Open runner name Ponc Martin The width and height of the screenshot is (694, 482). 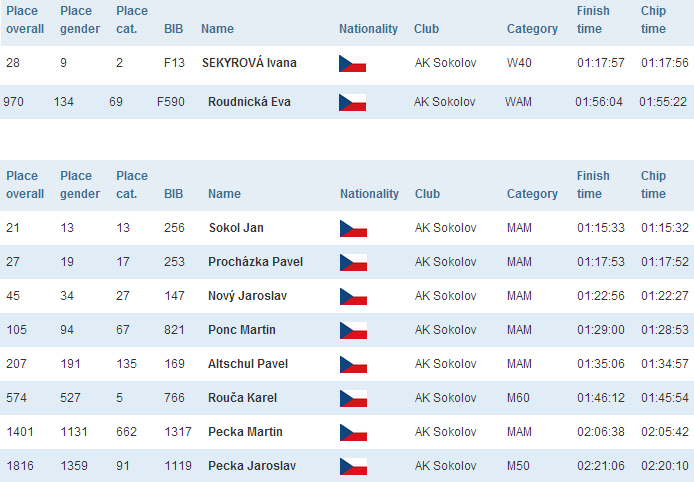click(x=242, y=330)
